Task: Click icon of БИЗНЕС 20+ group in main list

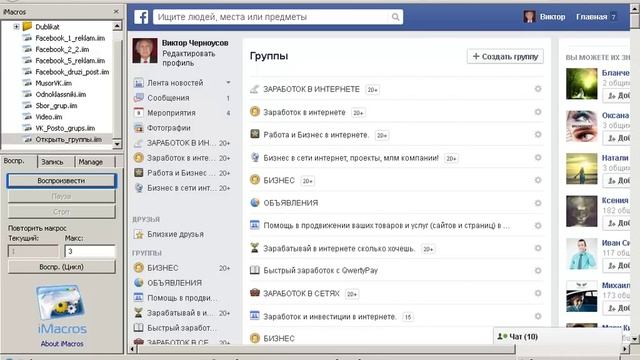Action: pyautogui.click(x=255, y=180)
